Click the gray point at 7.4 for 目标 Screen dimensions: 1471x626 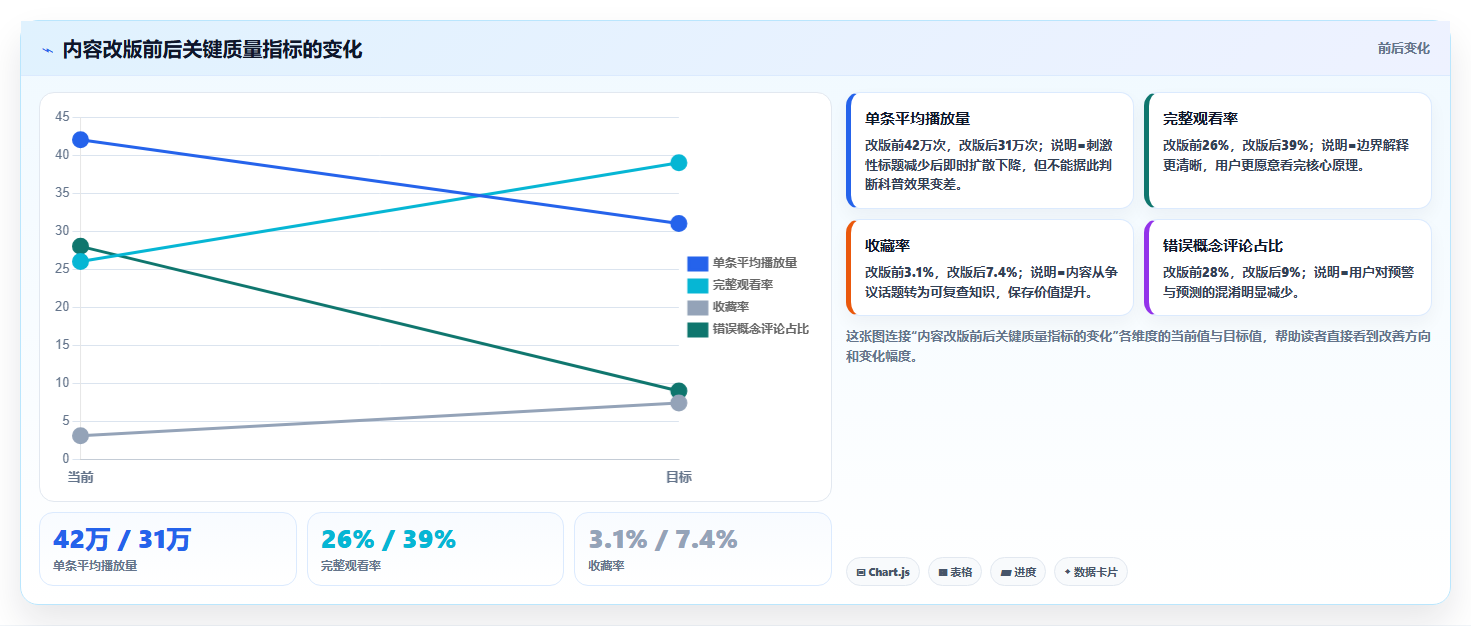678,402
